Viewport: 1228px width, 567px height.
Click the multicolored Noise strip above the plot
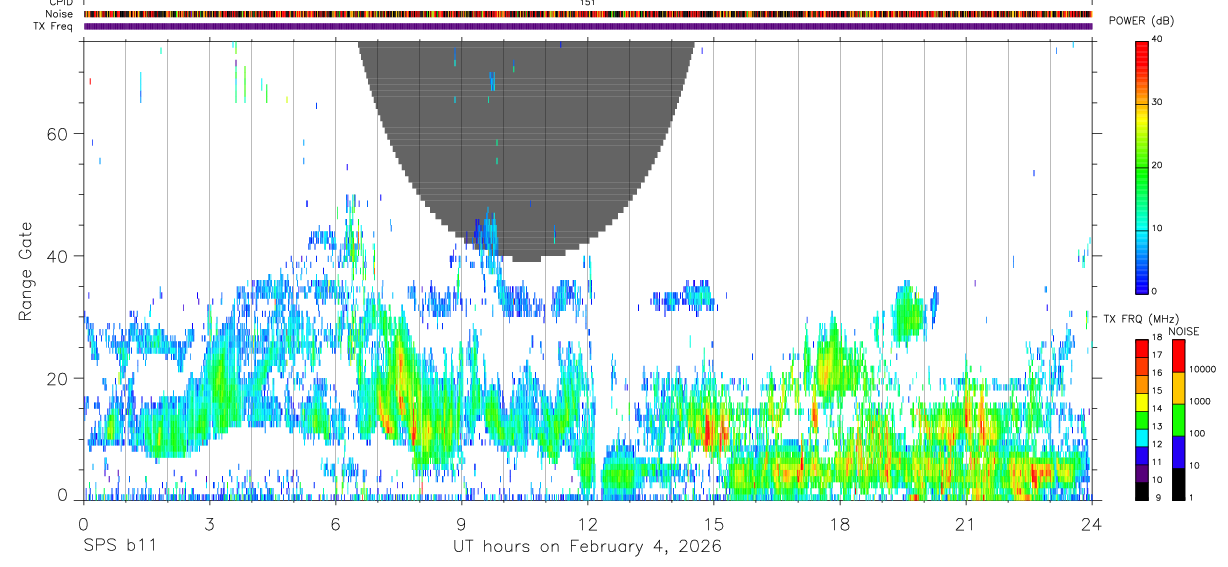click(x=587, y=14)
